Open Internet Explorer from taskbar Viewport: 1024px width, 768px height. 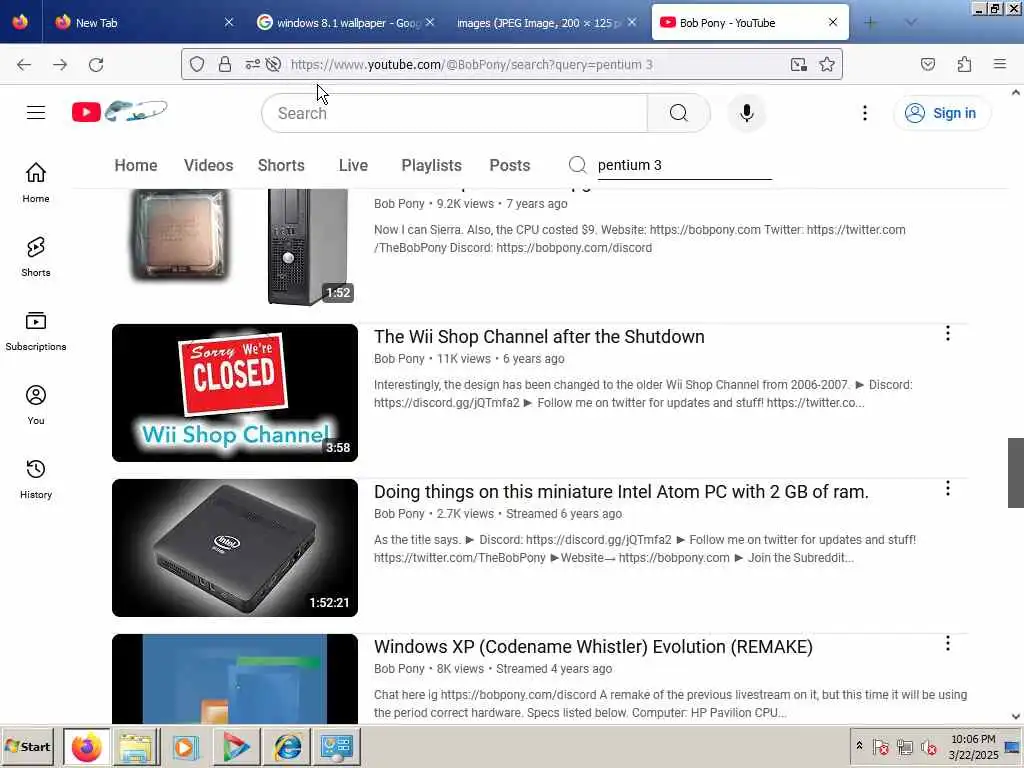(288, 746)
